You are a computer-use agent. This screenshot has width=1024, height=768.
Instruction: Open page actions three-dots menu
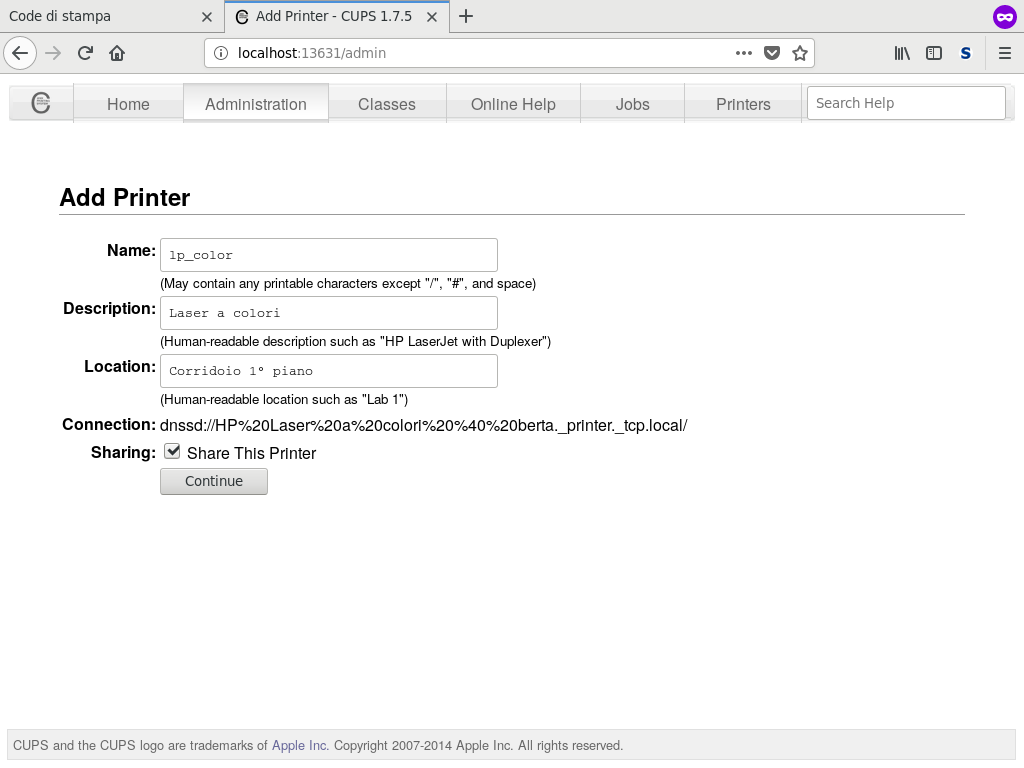click(x=743, y=53)
